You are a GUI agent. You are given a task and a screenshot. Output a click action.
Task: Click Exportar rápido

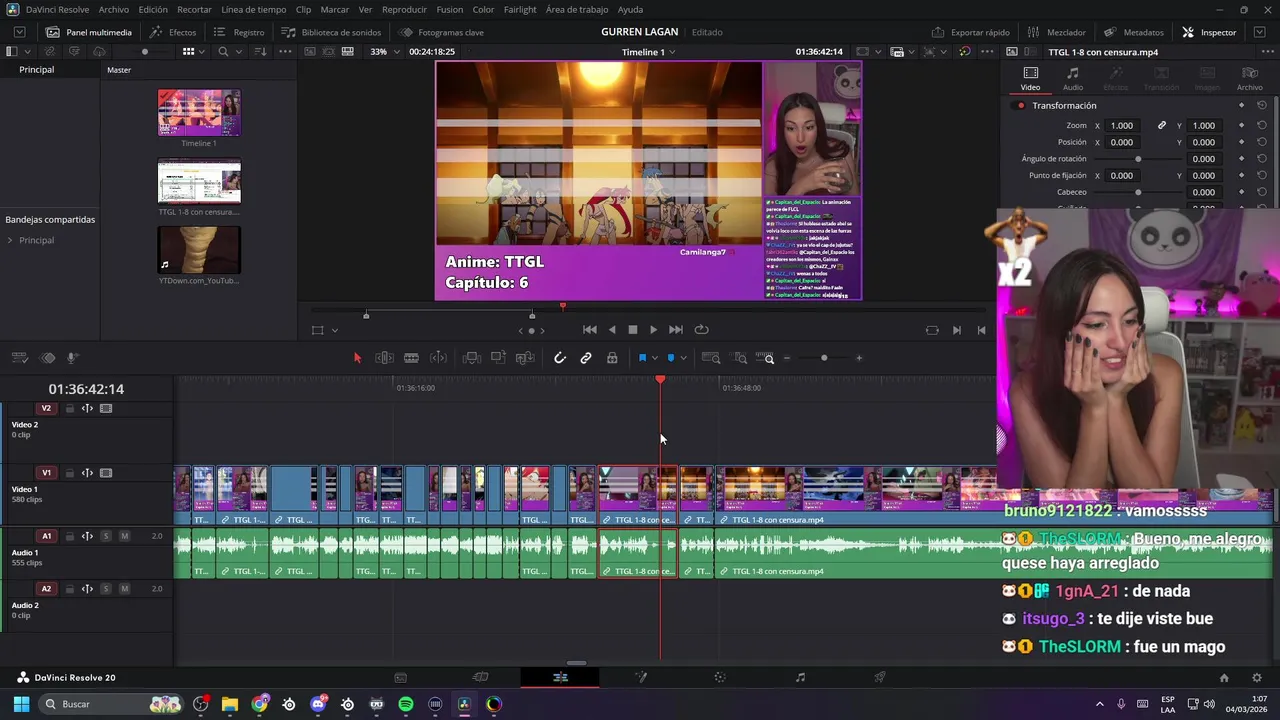(970, 32)
